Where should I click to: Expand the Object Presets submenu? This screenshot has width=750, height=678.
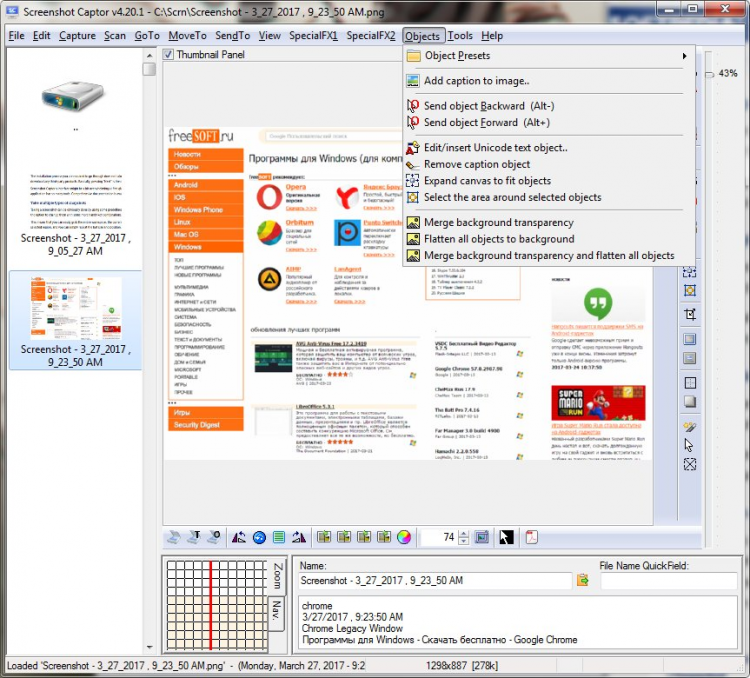(548, 56)
